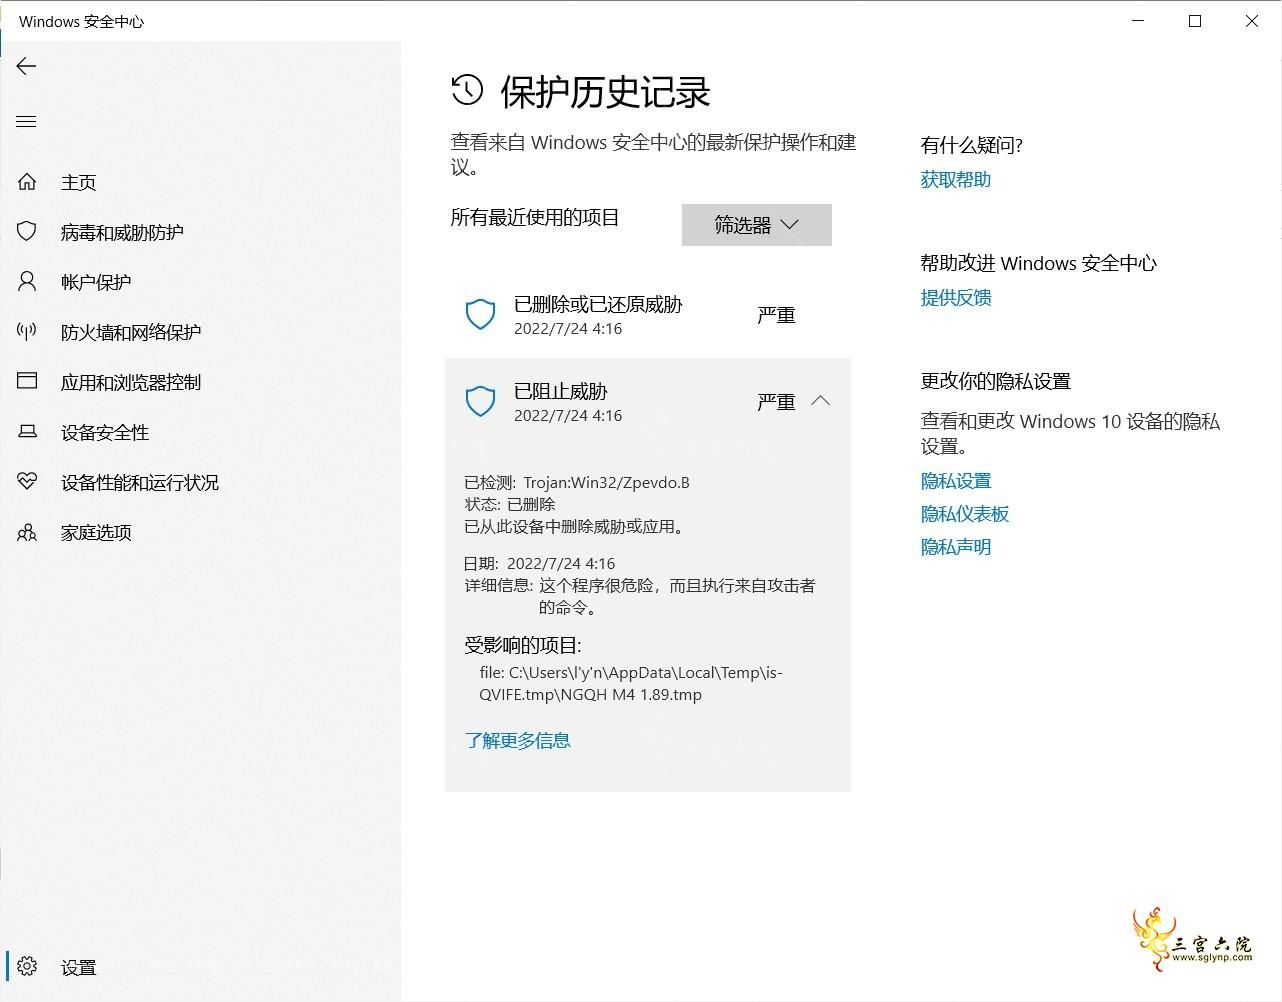The width and height of the screenshot is (1282, 1002).
Task: Click the 已从此设备中删除威胁或应用 message
Action: [x=577, y=526]
